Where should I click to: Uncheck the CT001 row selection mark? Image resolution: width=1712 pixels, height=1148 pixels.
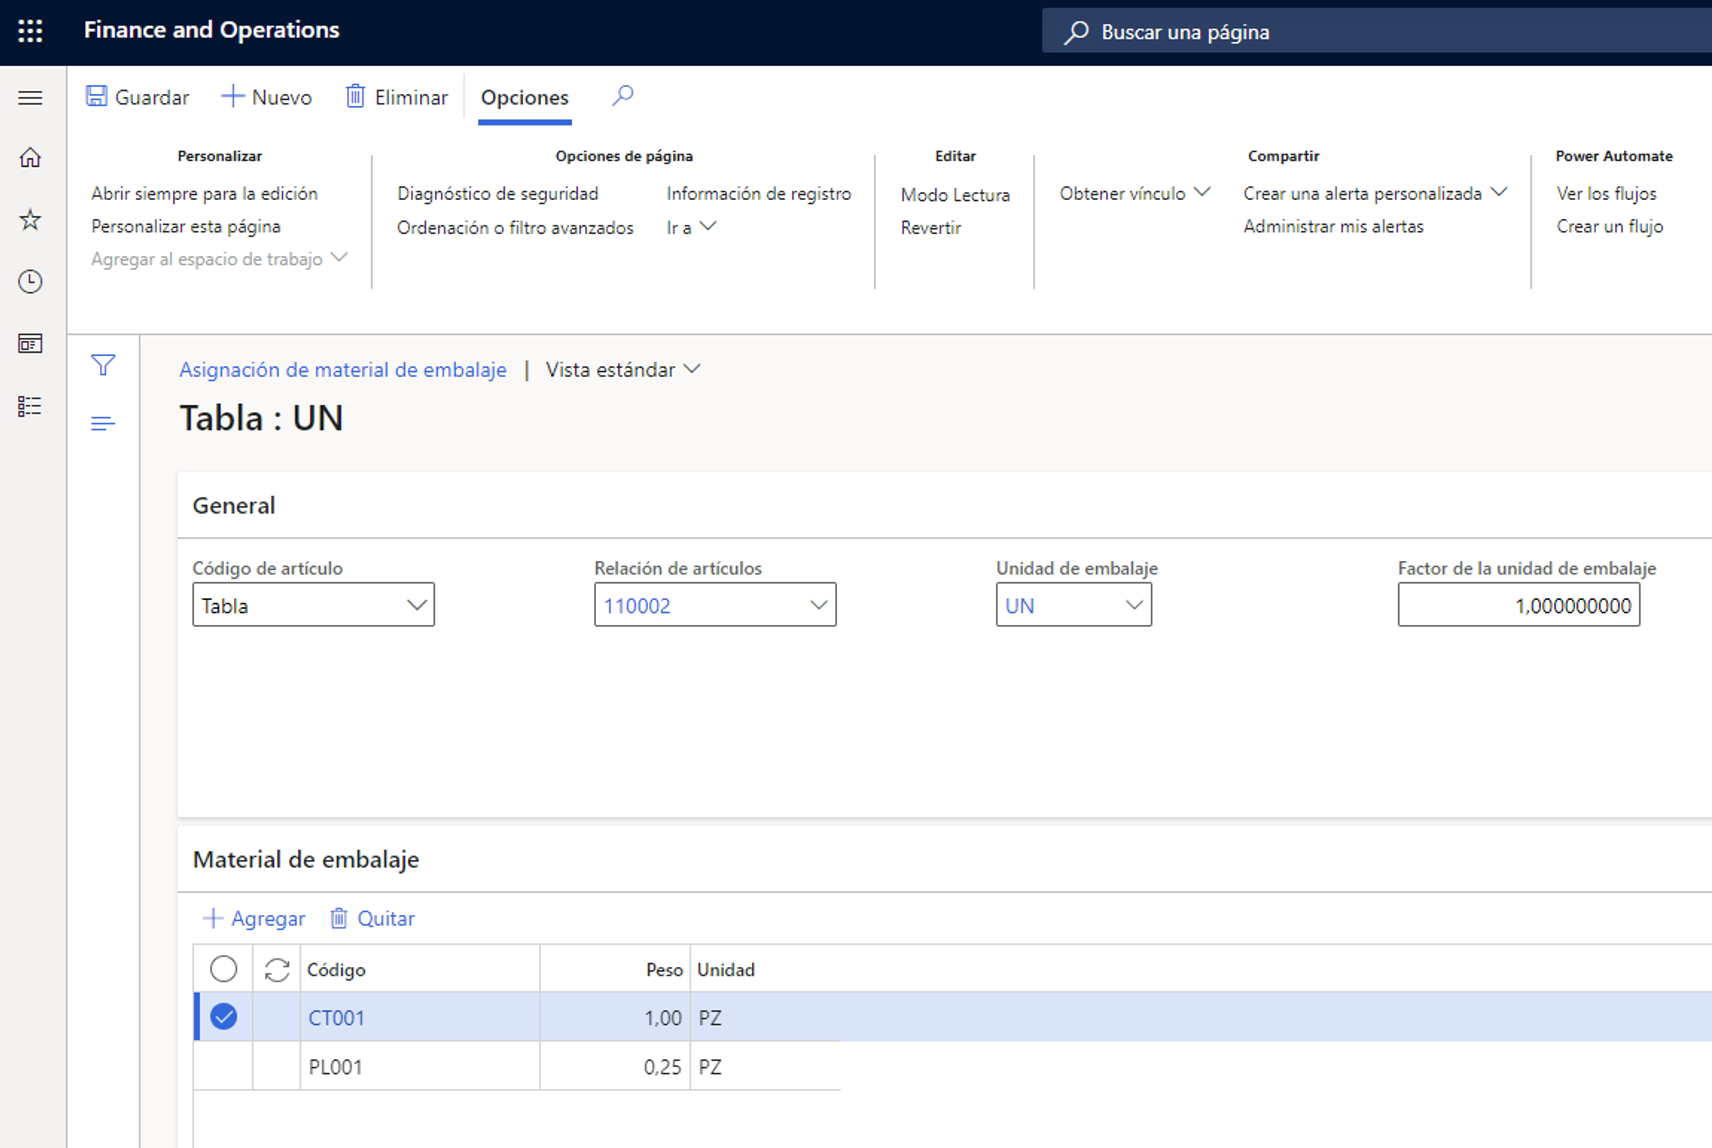coord(224,1017)
